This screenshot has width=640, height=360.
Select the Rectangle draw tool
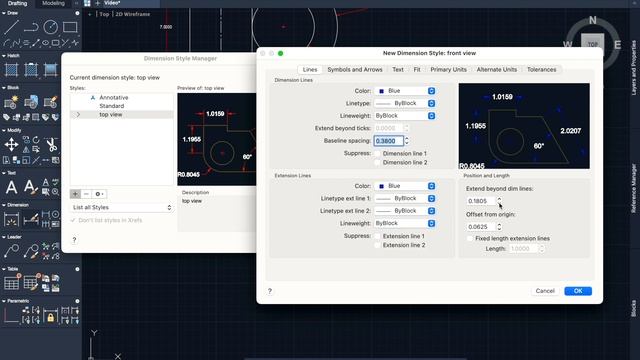point(70,27)
